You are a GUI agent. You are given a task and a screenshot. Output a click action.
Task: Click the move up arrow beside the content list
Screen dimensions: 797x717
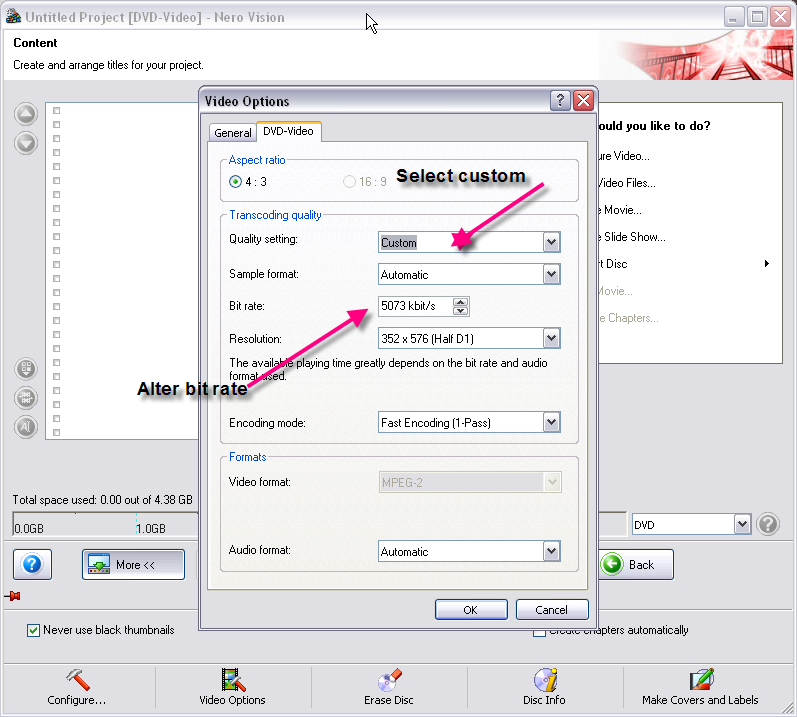click(x=26, y=114)
